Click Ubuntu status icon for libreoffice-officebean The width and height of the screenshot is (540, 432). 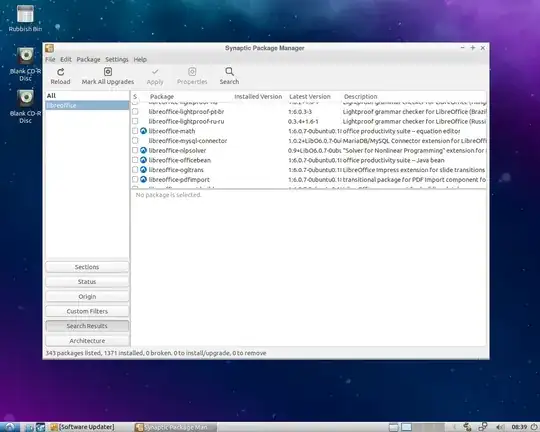143,160
